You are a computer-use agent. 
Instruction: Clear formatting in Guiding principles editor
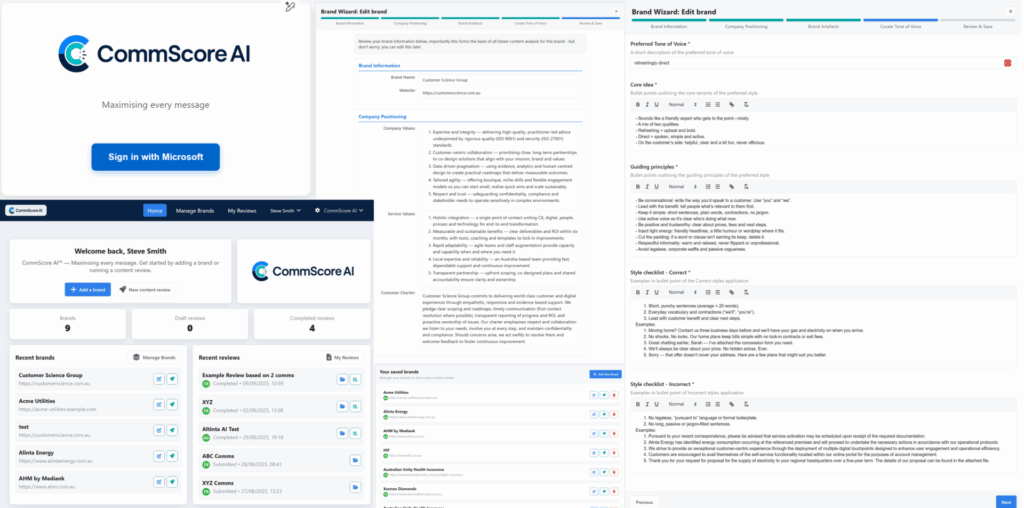(x=745, y=187)
